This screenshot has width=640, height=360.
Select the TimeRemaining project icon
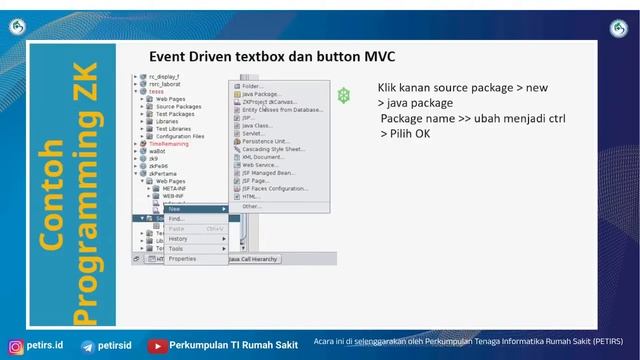pos(143,144)
